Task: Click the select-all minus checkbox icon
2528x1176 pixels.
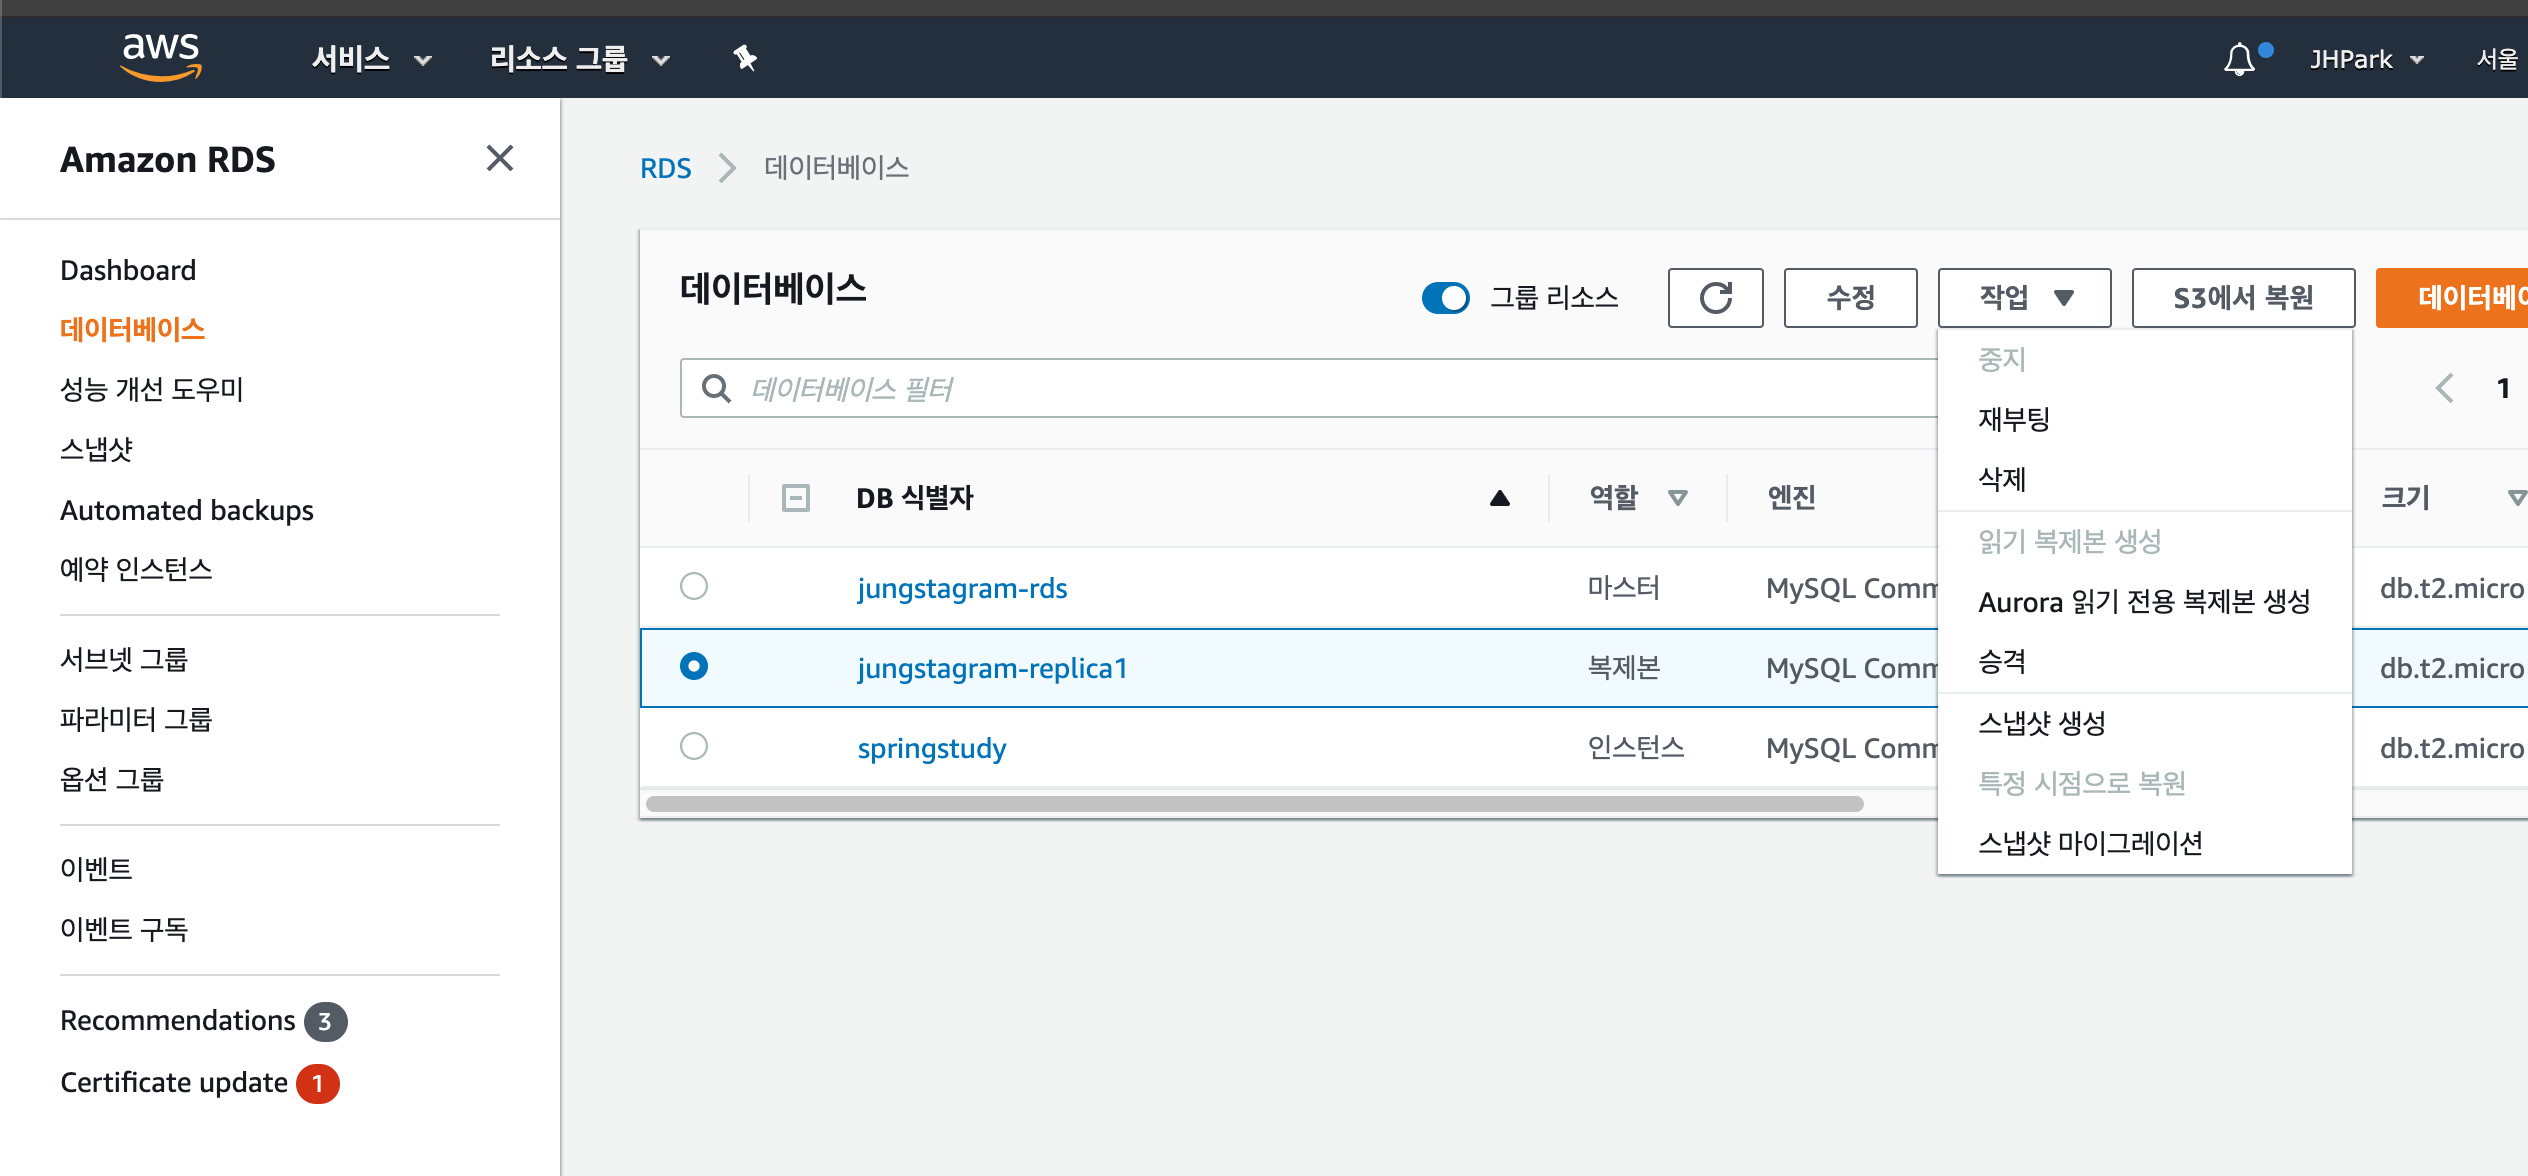Action: point(796,497)
